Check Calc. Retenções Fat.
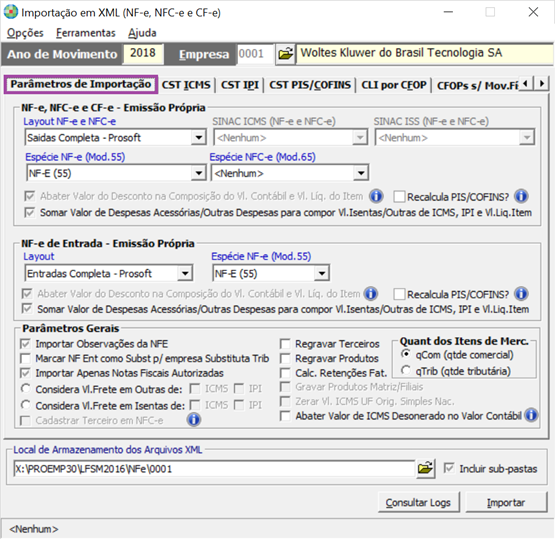The height and width of the screenshot is (539, 555). point(285,373)
